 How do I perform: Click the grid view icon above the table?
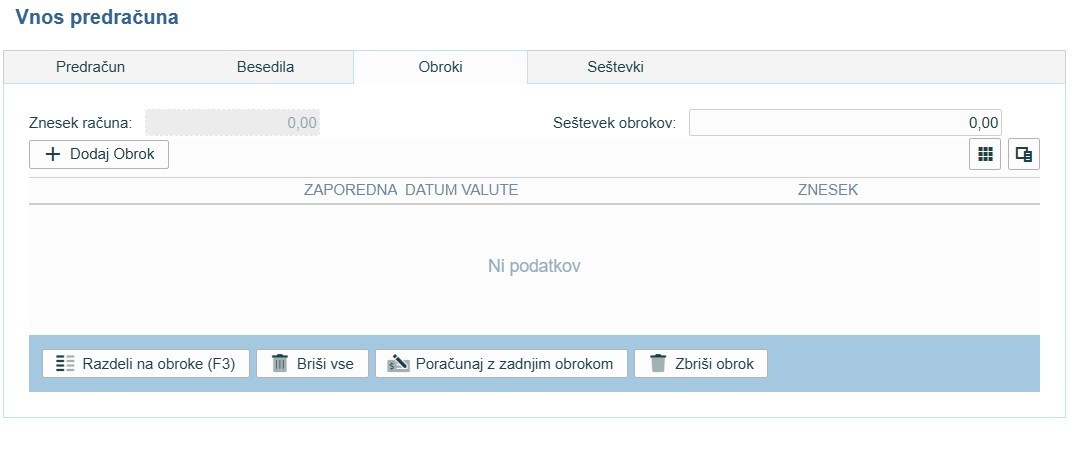coord(985,154)
